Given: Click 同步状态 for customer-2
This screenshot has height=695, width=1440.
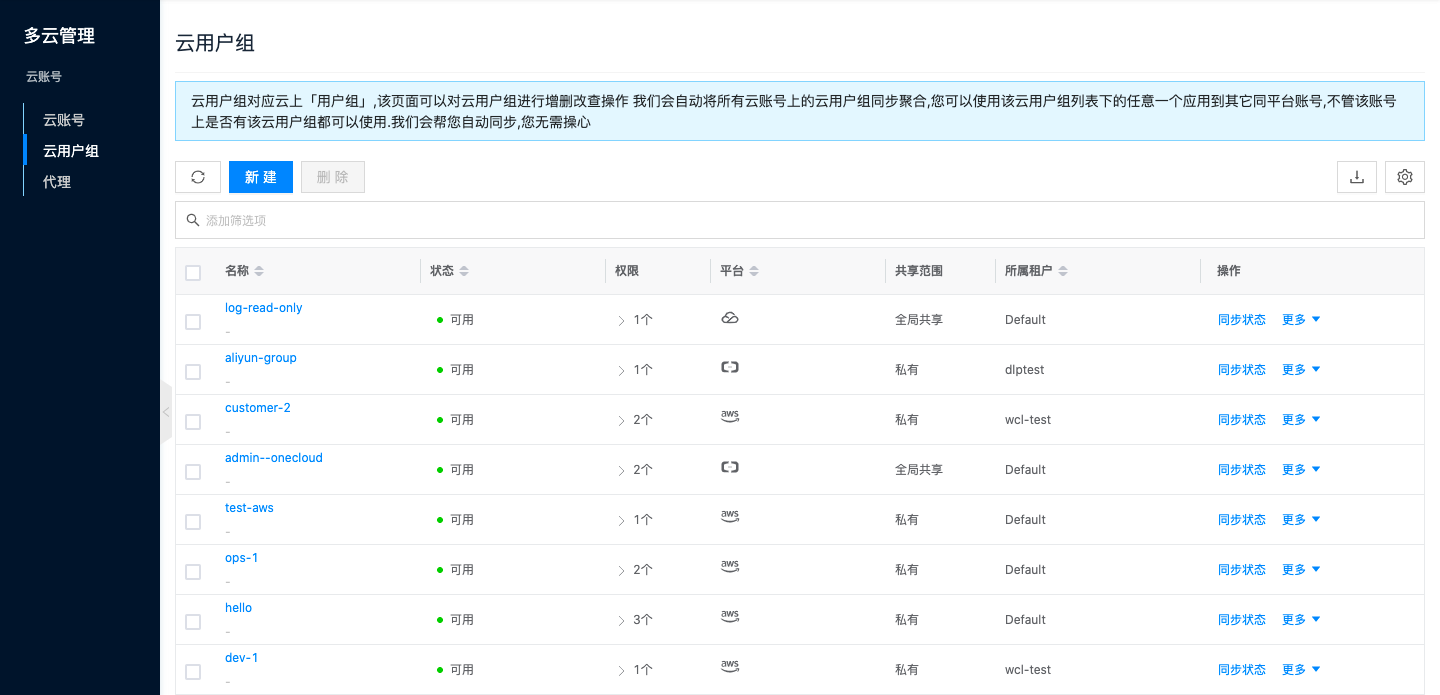Looking at the screenshot, I should (x=1242, y=420).
